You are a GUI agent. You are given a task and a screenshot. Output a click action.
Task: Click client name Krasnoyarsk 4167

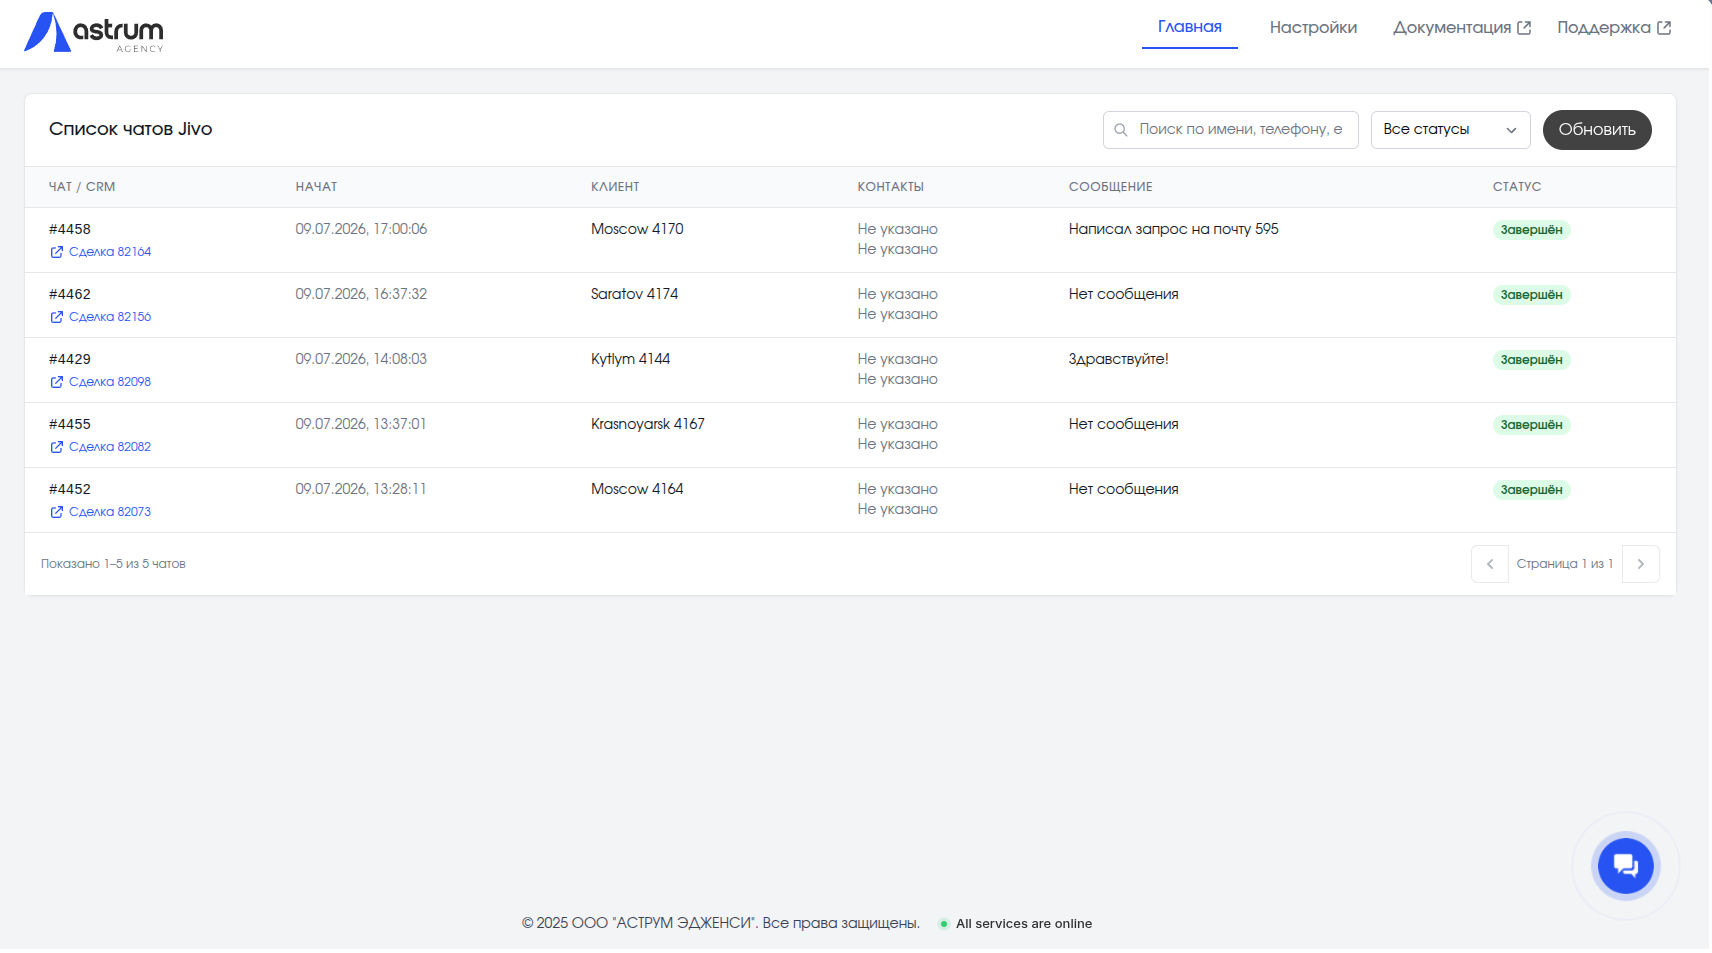coord(648,424)
